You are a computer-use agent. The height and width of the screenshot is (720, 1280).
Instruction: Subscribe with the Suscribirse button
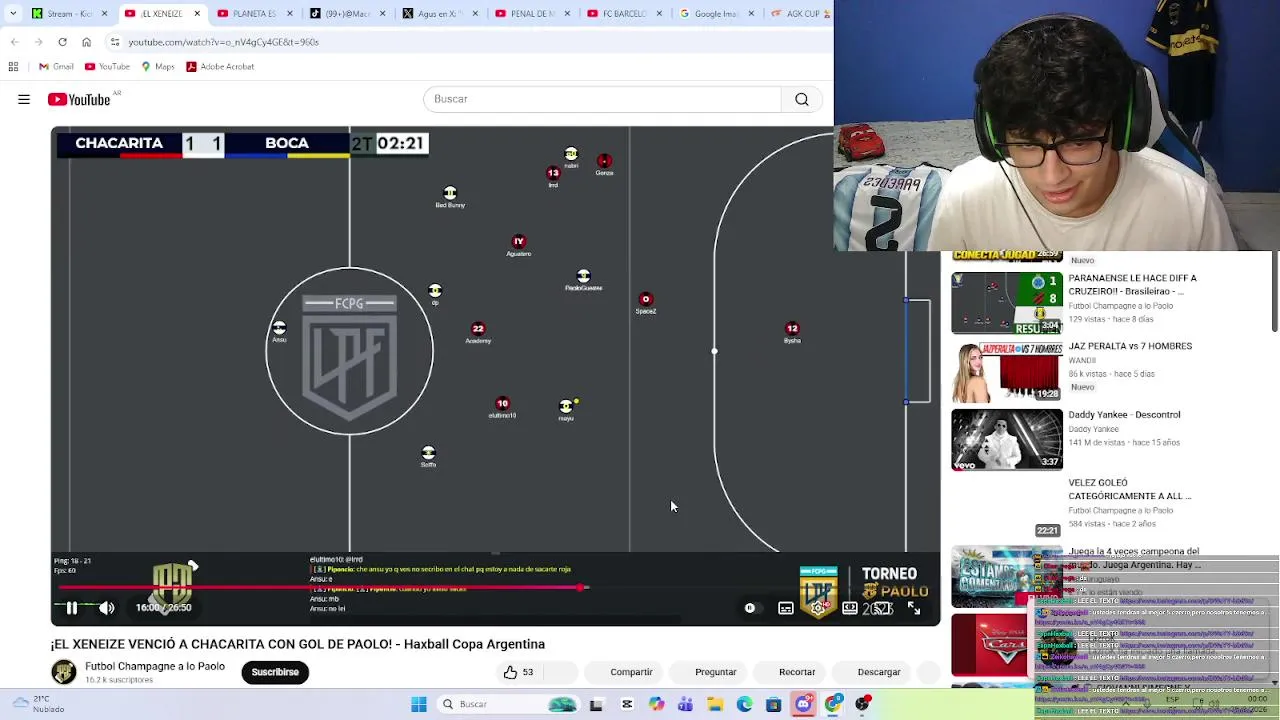point(275,672)
